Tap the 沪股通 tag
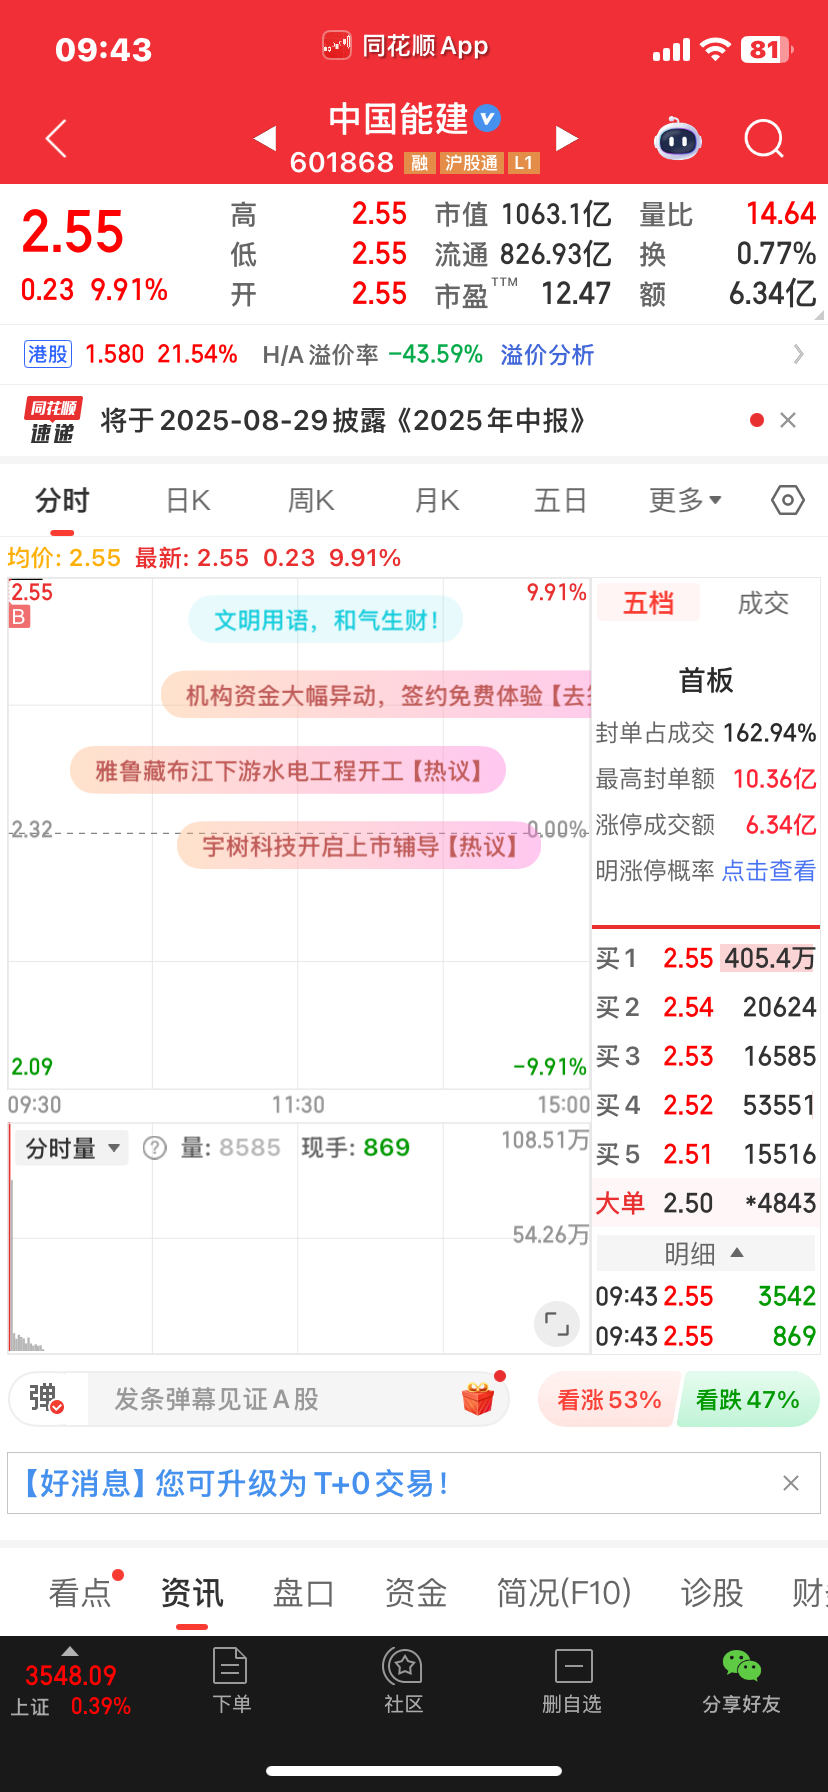828x1792 pixels. click(472, 163)
